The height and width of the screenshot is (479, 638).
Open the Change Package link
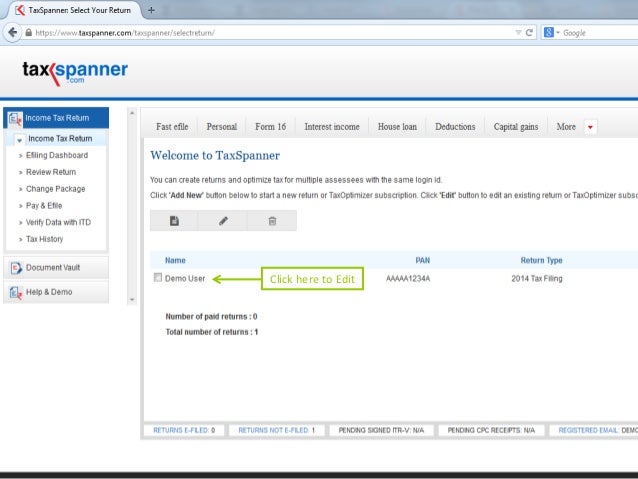[56, 189]
